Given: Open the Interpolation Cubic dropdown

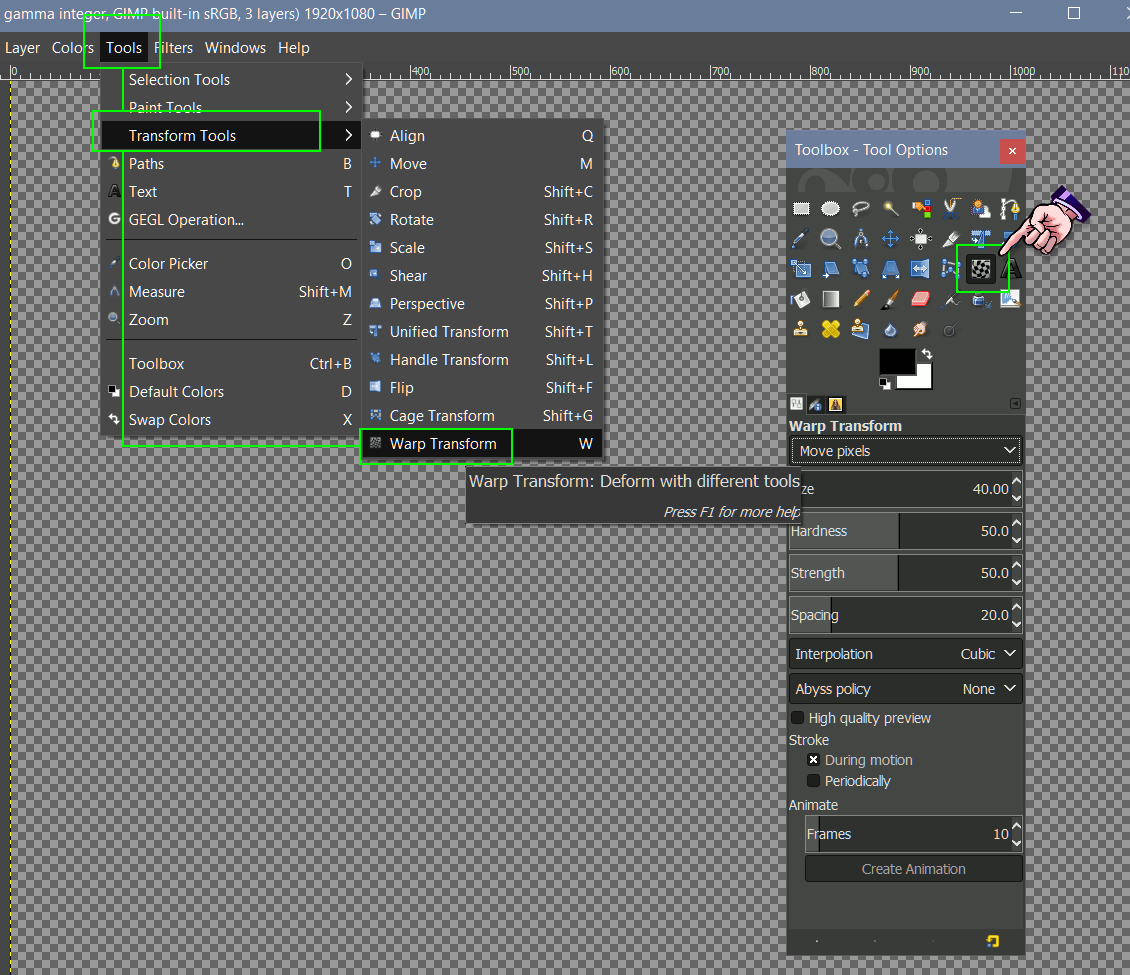Looking at the screenshot, I should [x=906, y=654].
